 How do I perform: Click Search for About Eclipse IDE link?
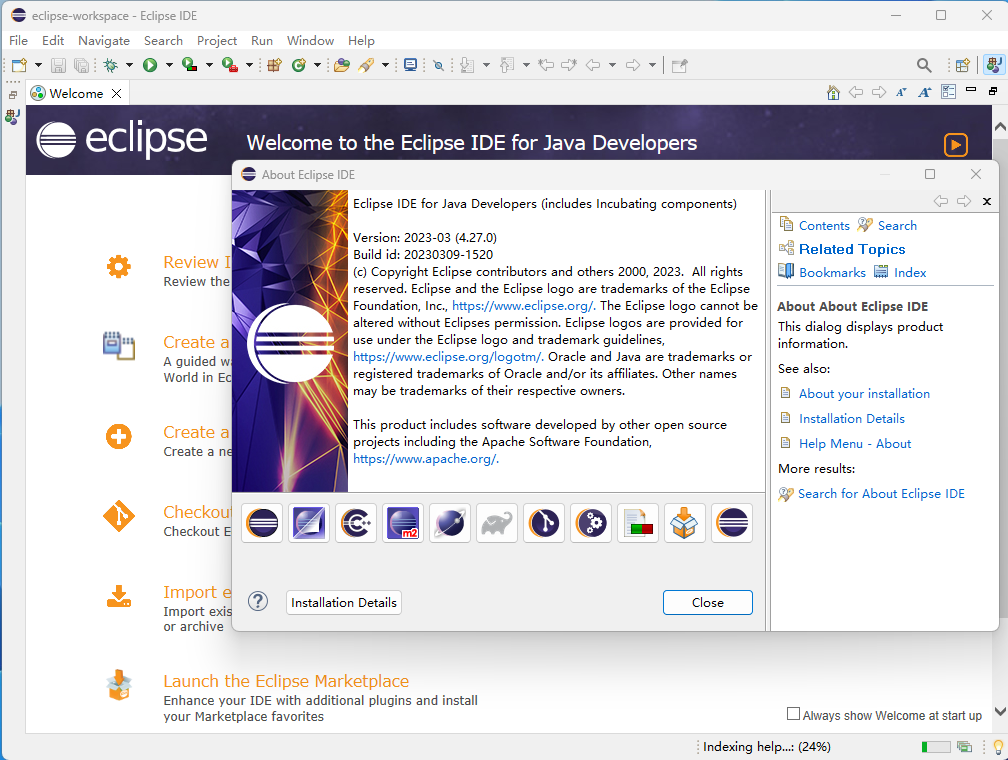pos(881,494)
